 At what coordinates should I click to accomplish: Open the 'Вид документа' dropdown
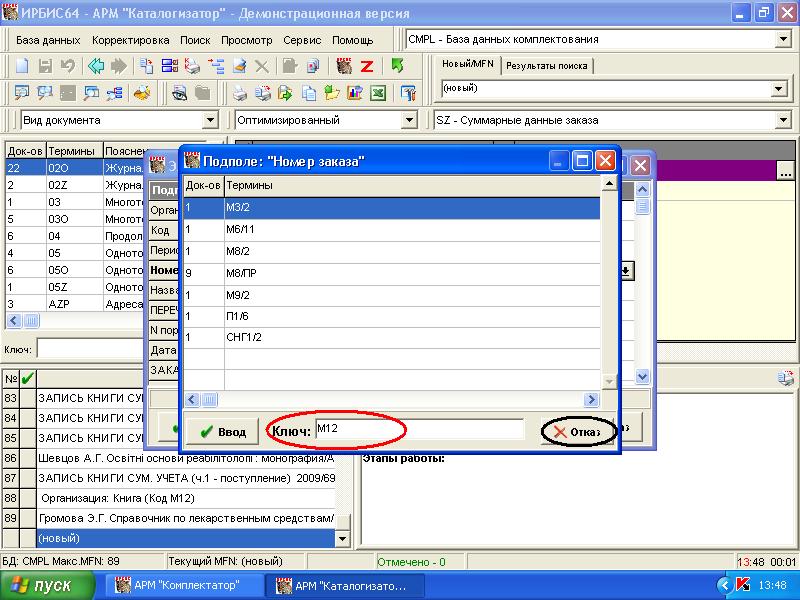click(210, 120)
